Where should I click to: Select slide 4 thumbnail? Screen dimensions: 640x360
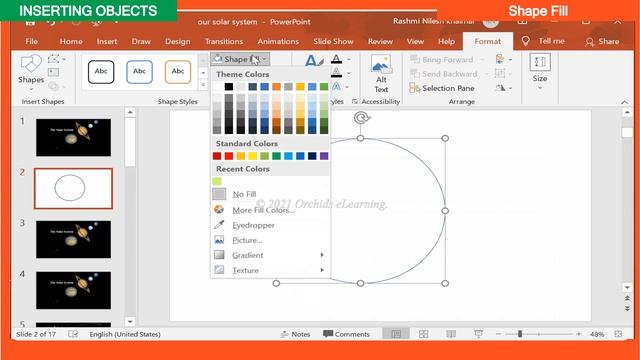point(73,290)
